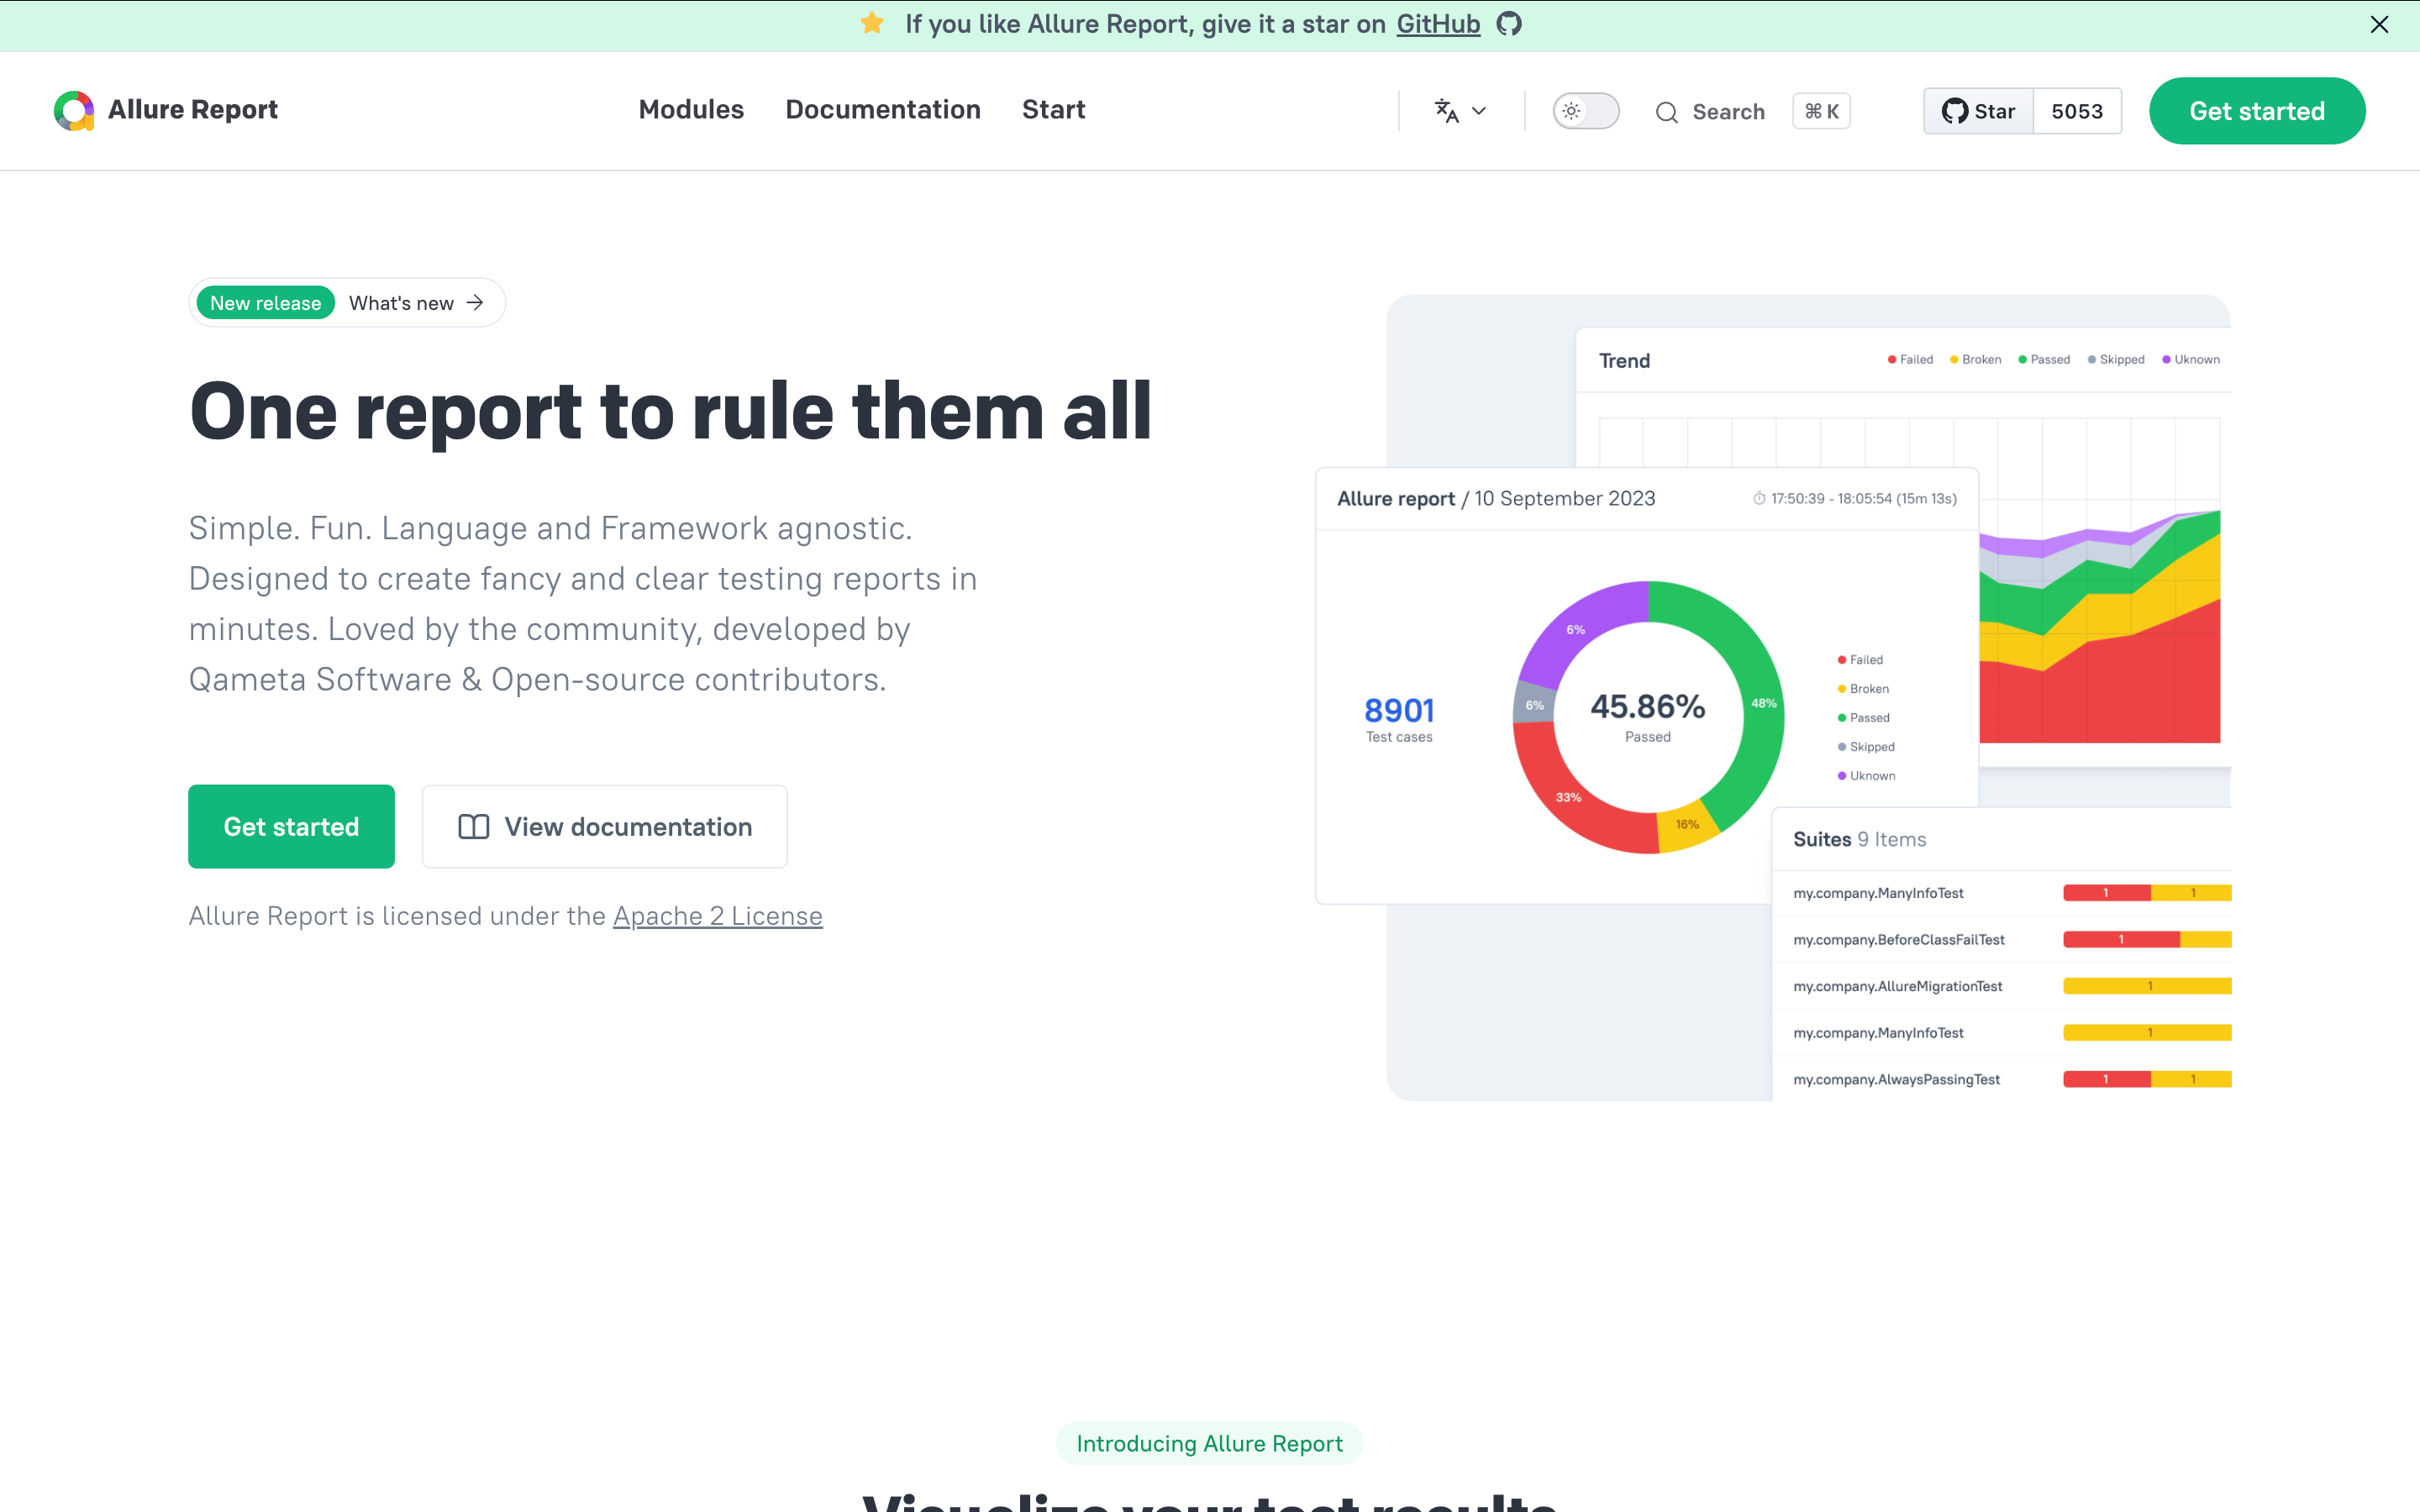
Task: Click the book icon beside View documentation
Action: coord(473,827)
